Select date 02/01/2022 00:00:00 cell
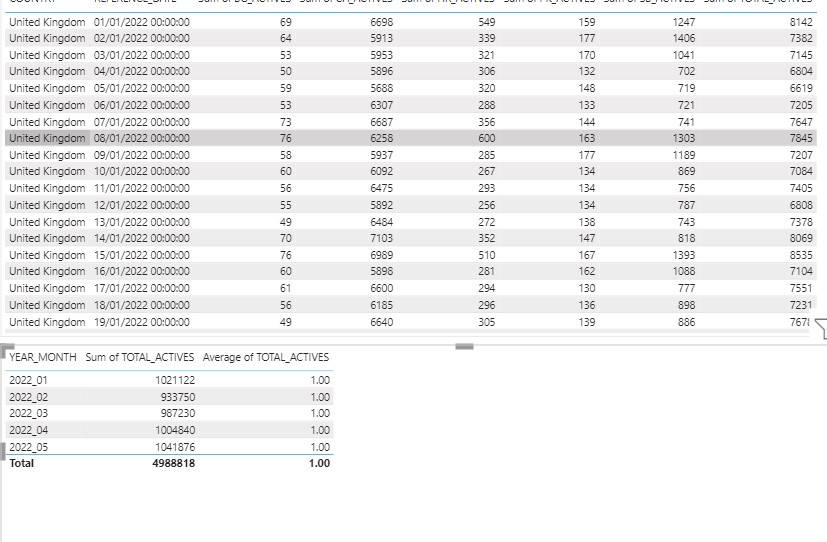Image resolution: width=827 pixels, height=542 pixels. pyautogui.click(x=142, y=38)
